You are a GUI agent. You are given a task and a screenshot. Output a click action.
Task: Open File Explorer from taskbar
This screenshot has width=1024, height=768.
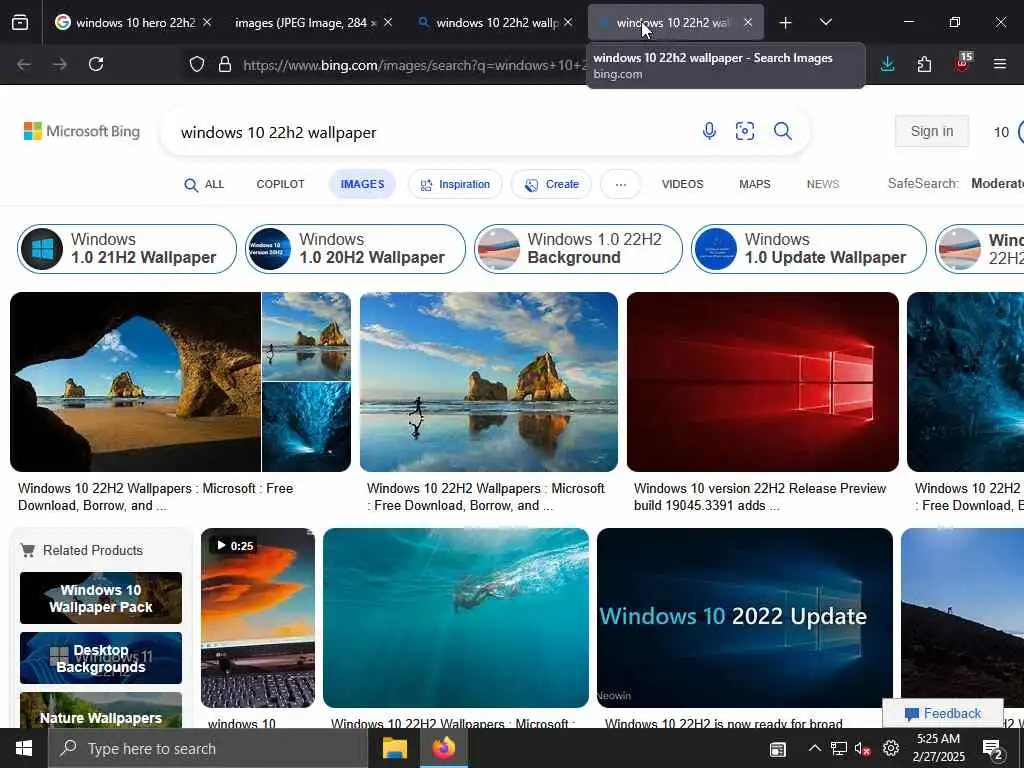[x=394, y=748]
